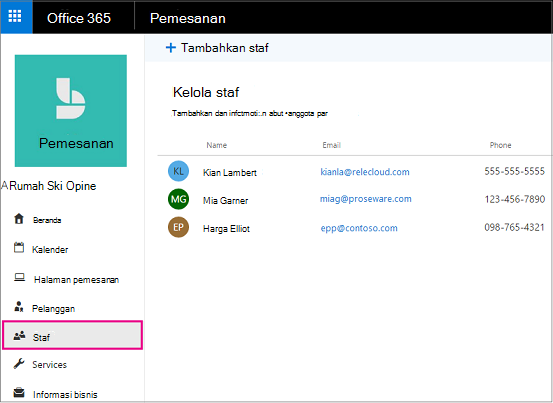Open the Office 365 app launcher grid
The height and width of the screenshot is (403, 553).
pos(16,17)
